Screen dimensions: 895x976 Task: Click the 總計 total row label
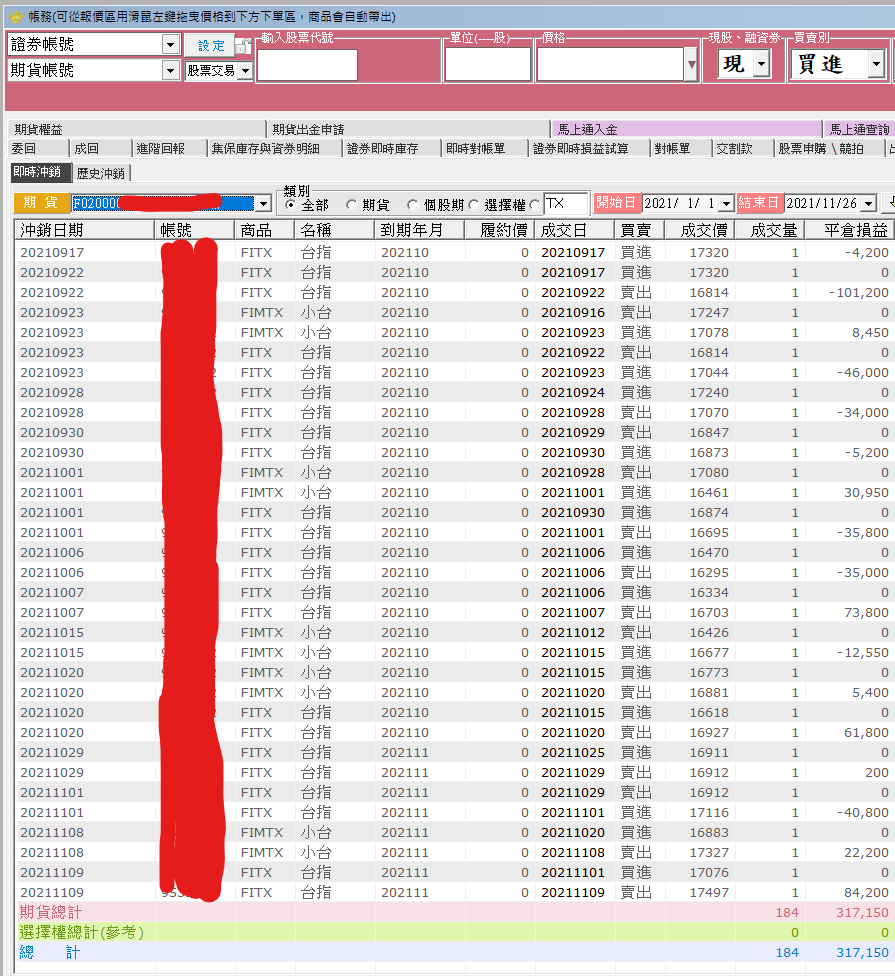49,952
